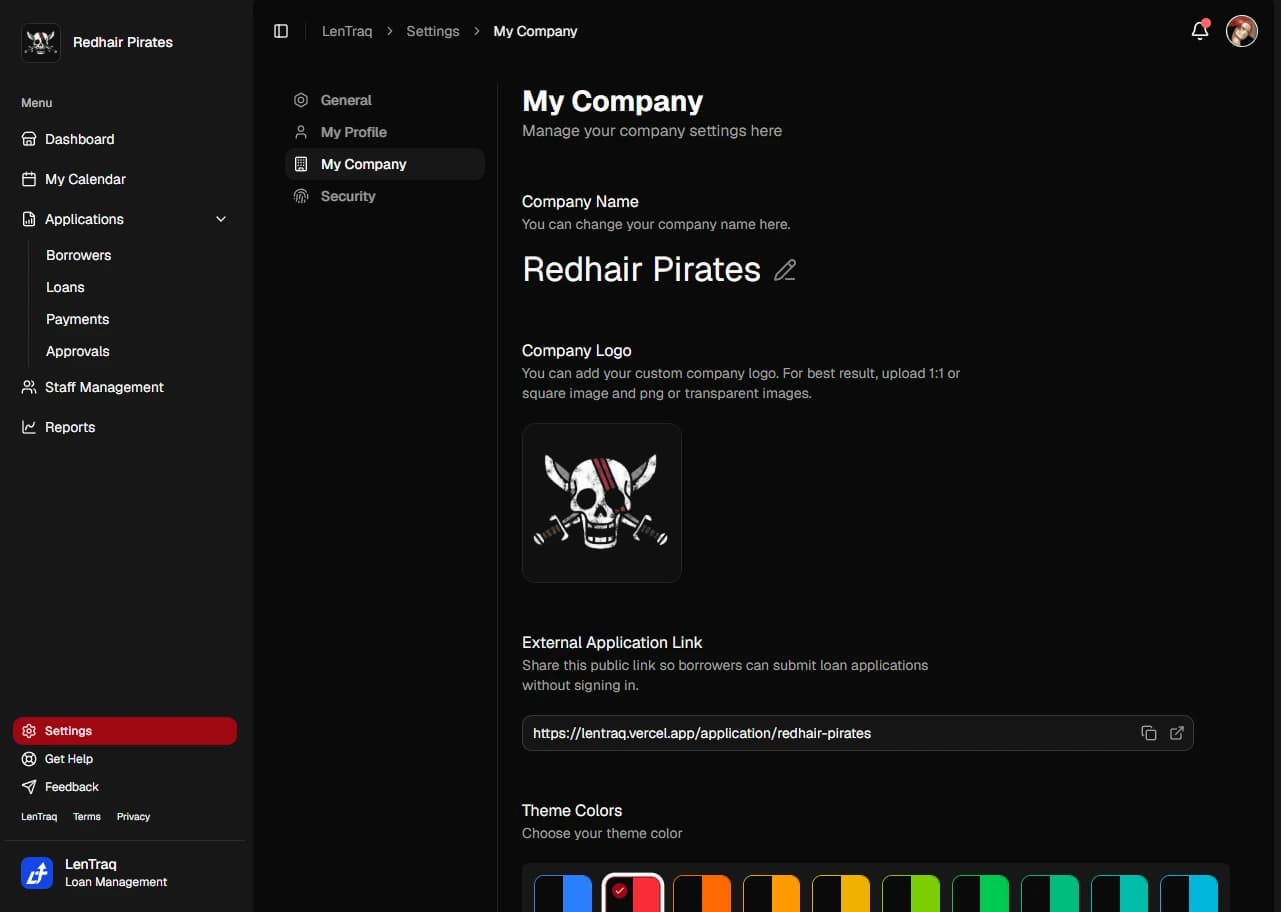Collapse the Applications section chevron
The image size is (1281, 912).
(221, 219)
